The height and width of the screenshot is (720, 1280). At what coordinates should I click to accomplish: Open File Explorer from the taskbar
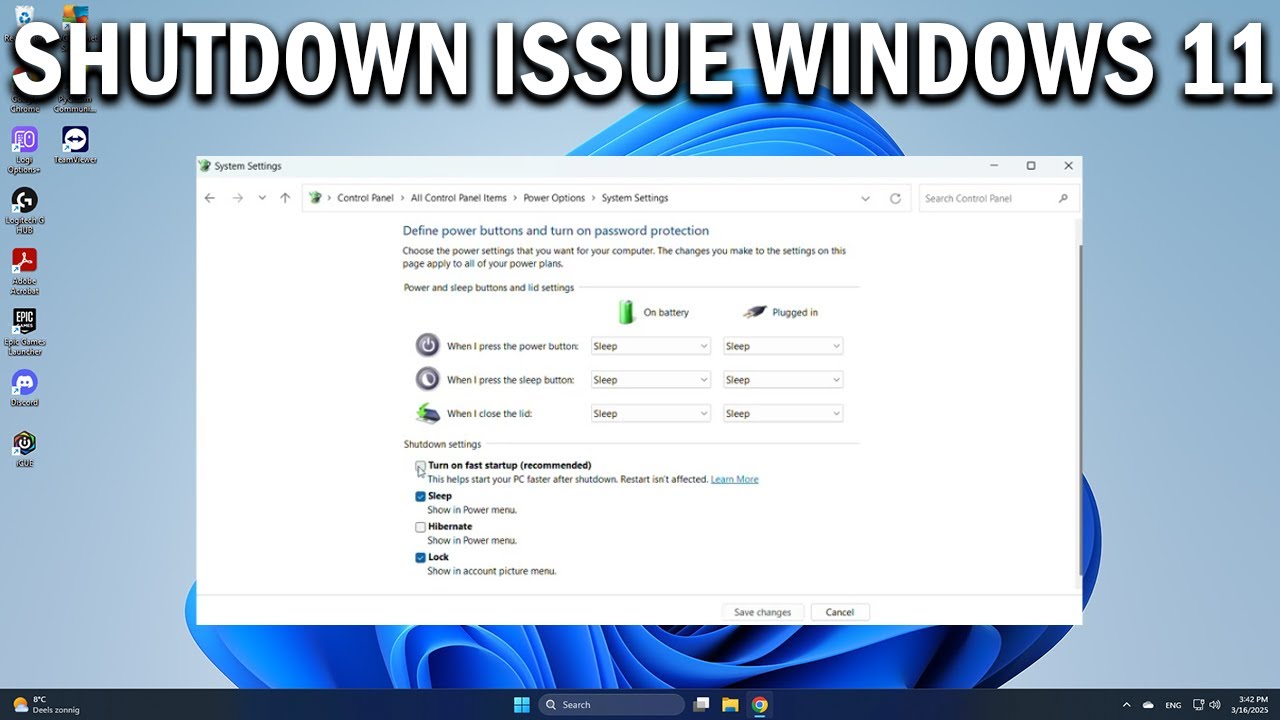click(x=730, y=705)
